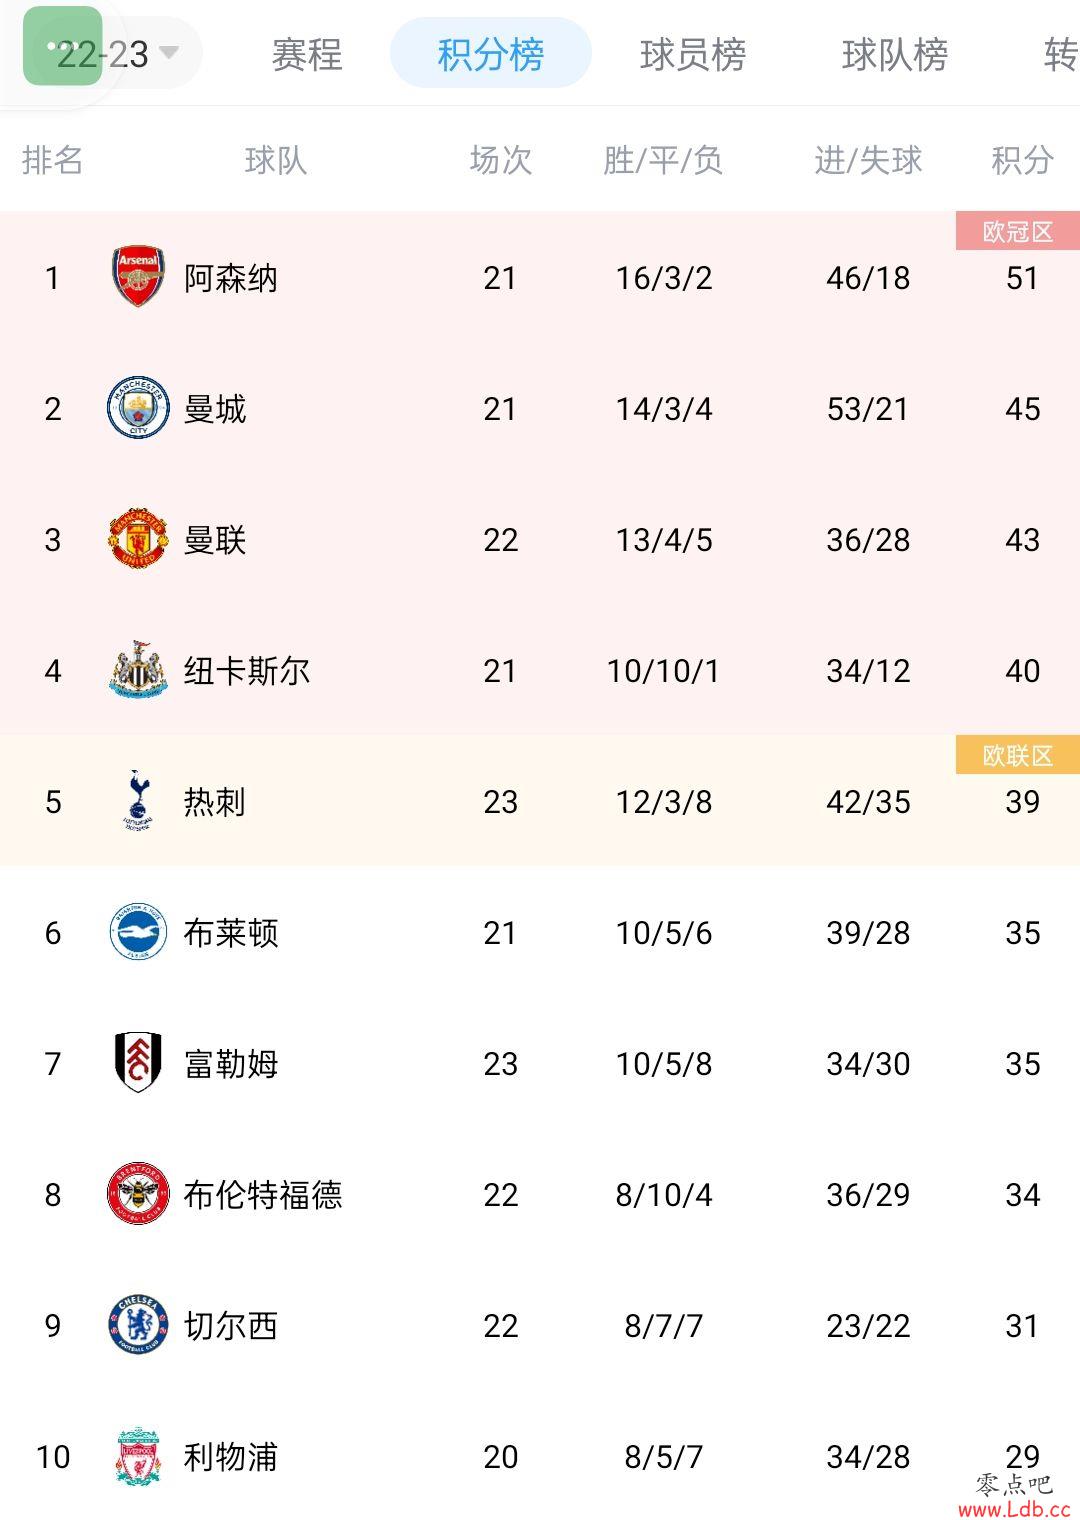
Task: Tap the Tottenham cockerel crest
Action: click(138, 801)
